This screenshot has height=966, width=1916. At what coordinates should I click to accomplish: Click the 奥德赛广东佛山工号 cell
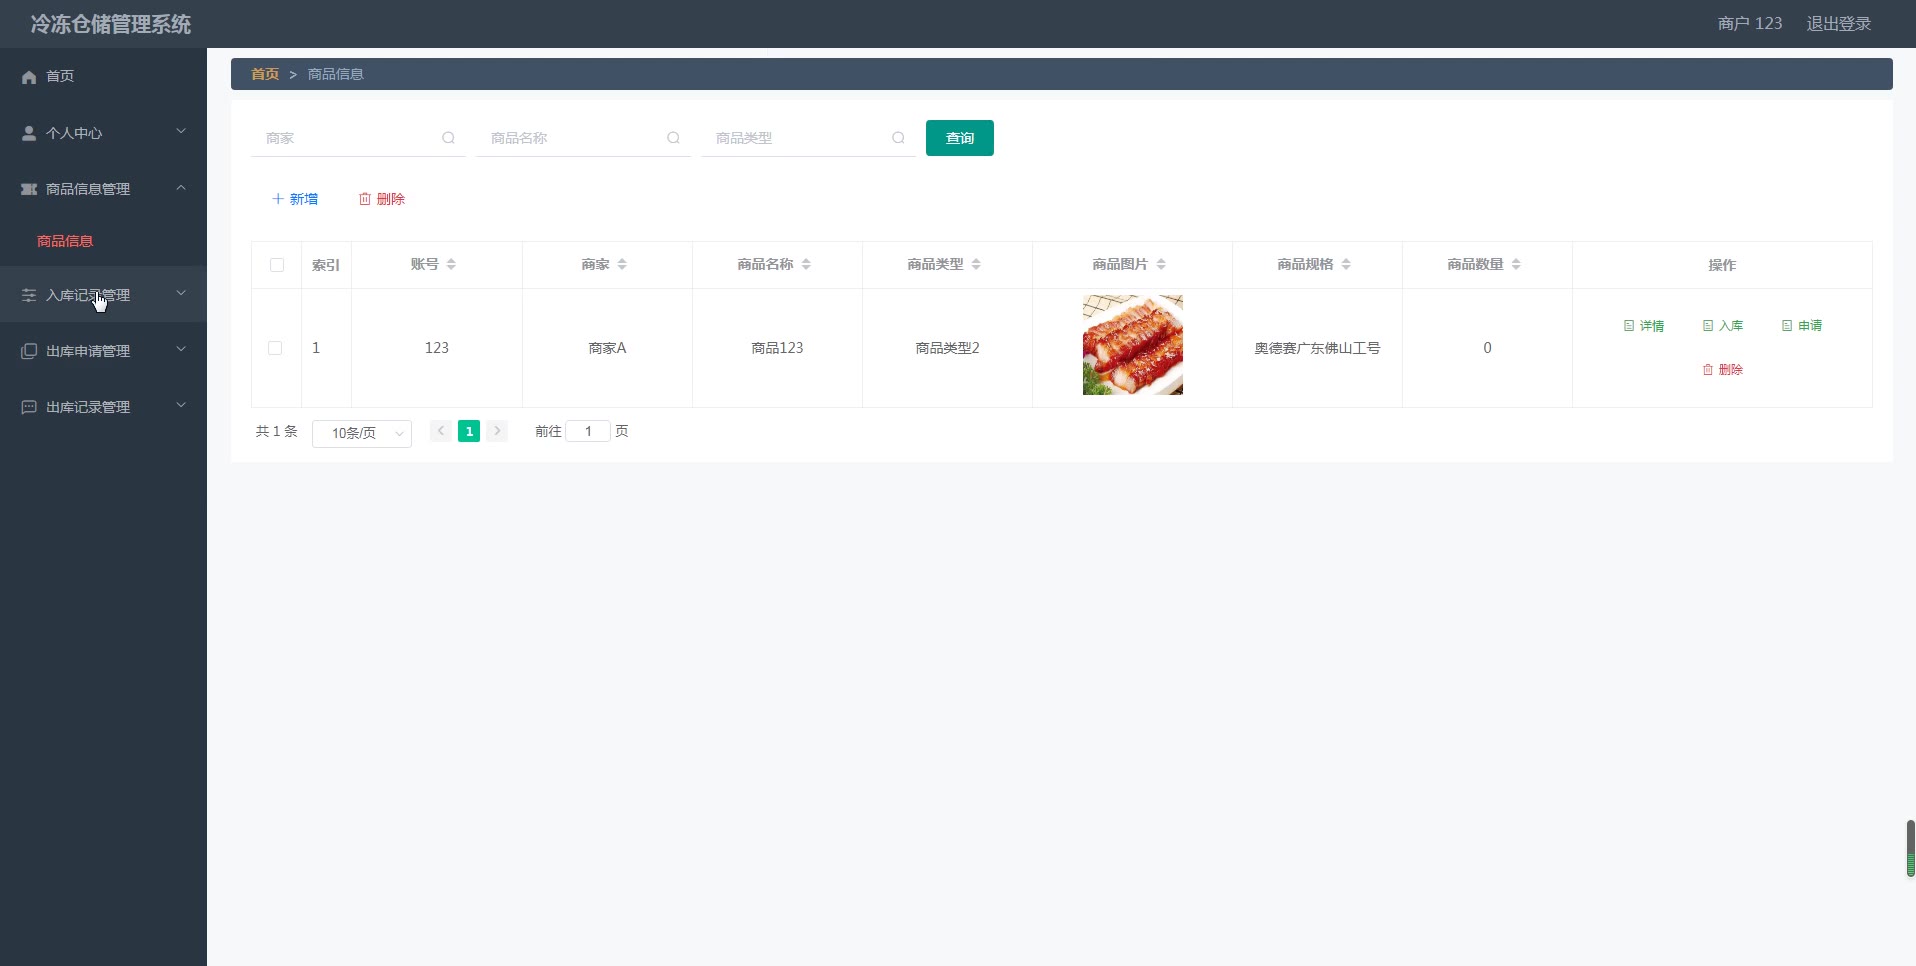(1317, 348)
